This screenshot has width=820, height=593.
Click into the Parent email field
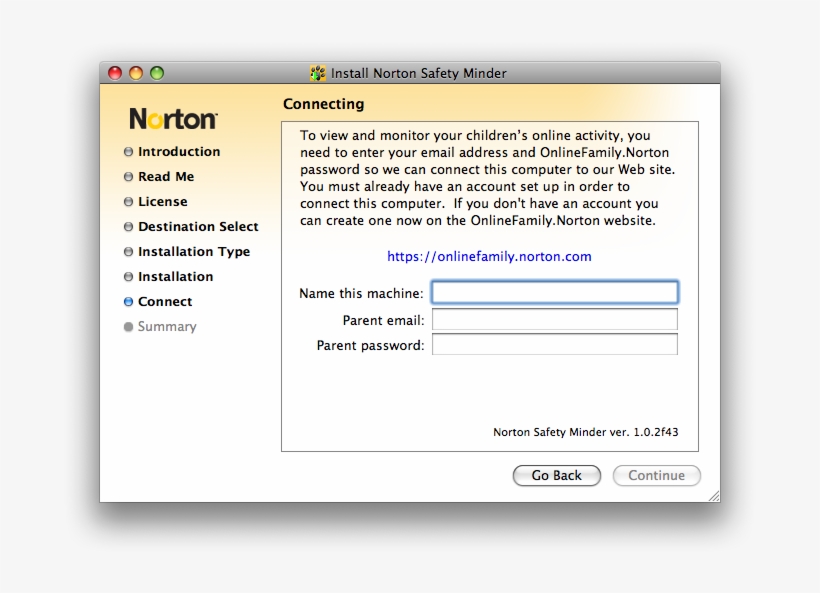click(x=554, y=320)
